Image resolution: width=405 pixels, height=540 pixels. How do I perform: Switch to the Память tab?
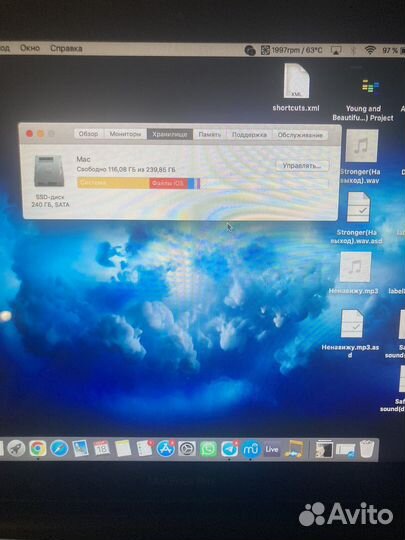pyautogui.click(x=209, y=135)
